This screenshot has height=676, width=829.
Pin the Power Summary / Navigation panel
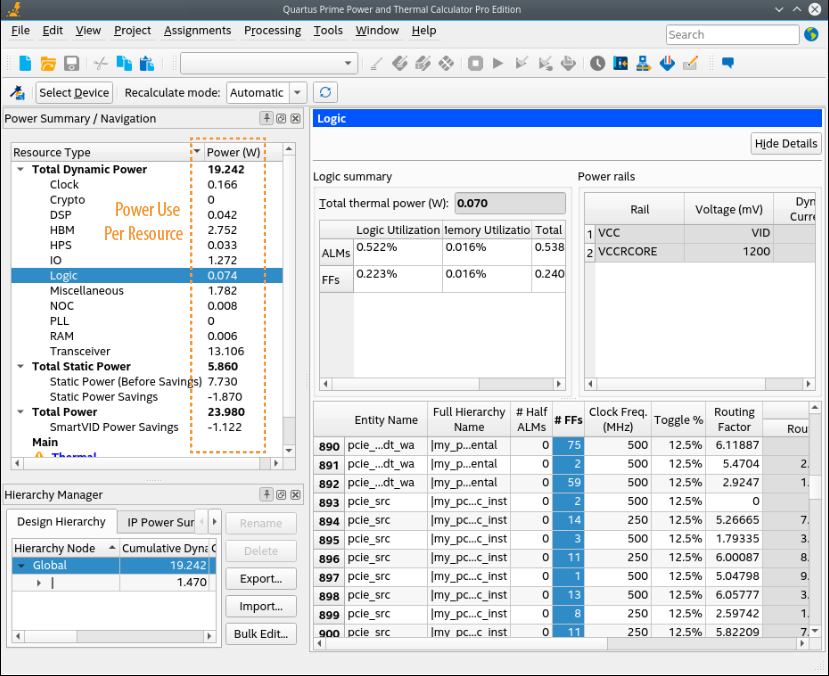267,119
